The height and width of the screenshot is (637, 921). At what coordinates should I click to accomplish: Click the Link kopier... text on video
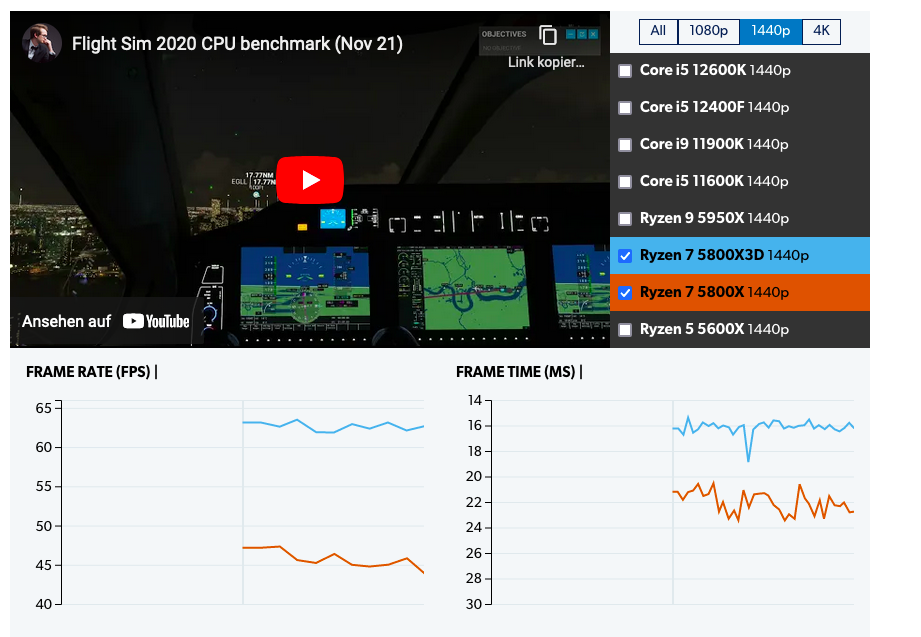point(546,62)
